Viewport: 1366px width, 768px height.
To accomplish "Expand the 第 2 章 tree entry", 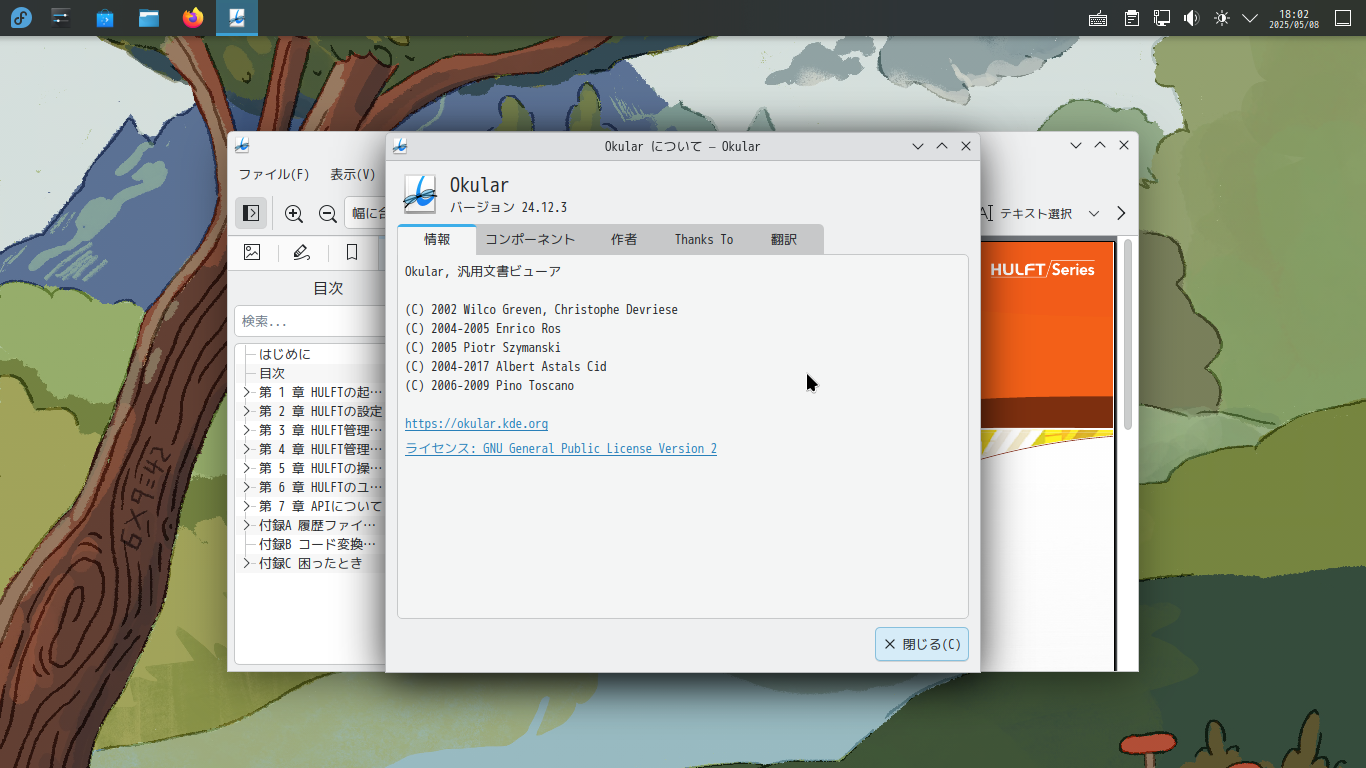I will click(247, 412).
